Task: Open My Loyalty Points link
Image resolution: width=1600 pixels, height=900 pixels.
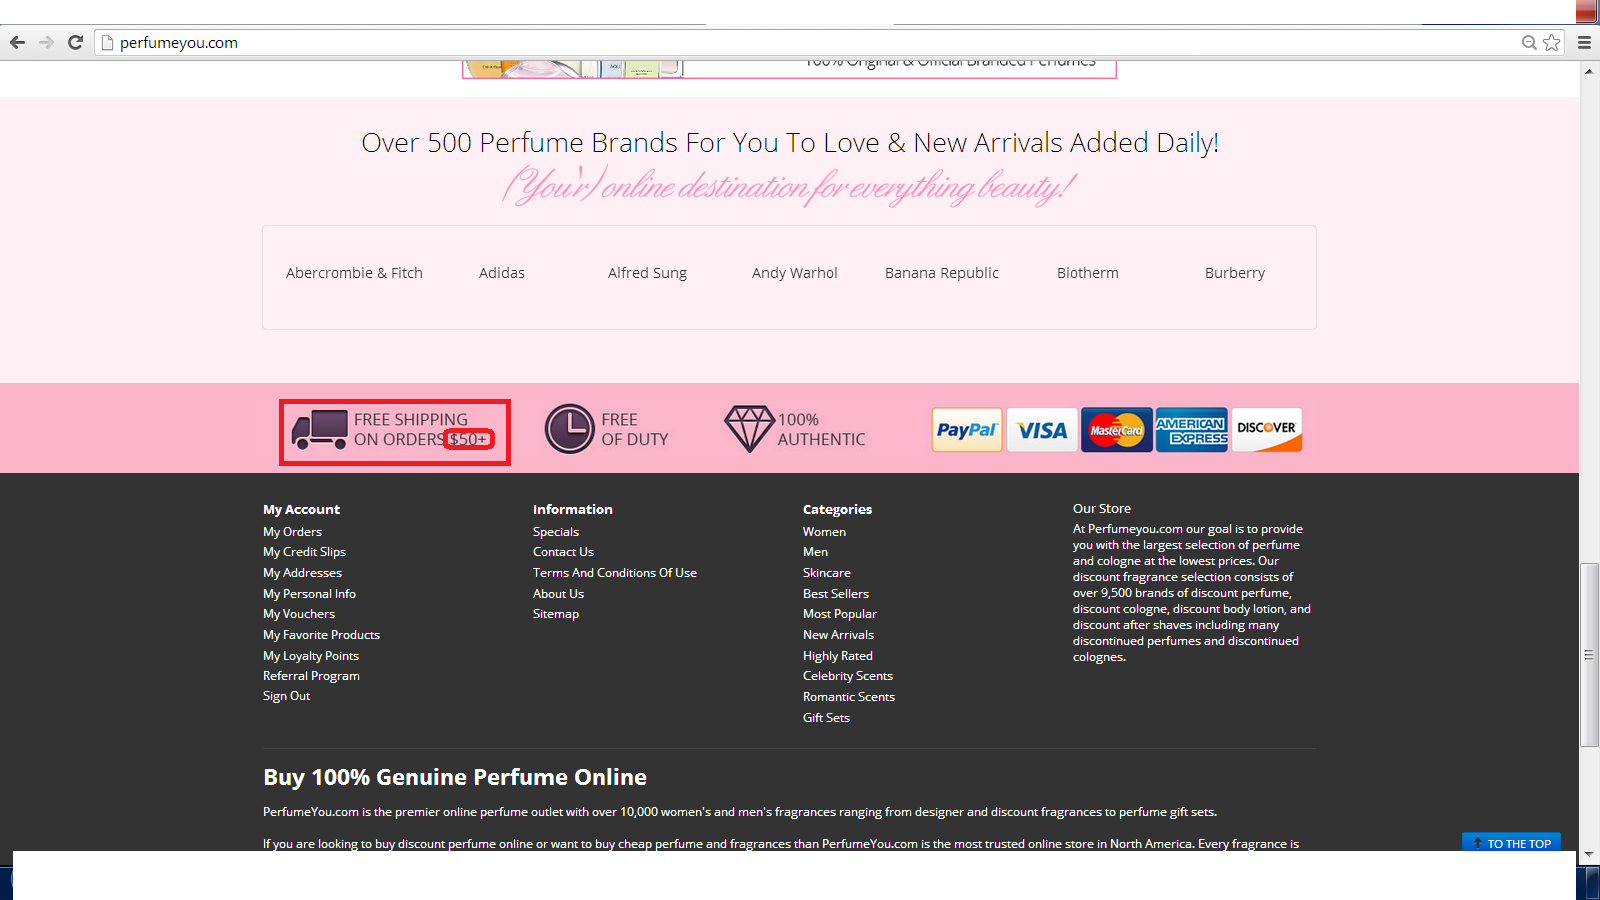Action: coord(311,656)
